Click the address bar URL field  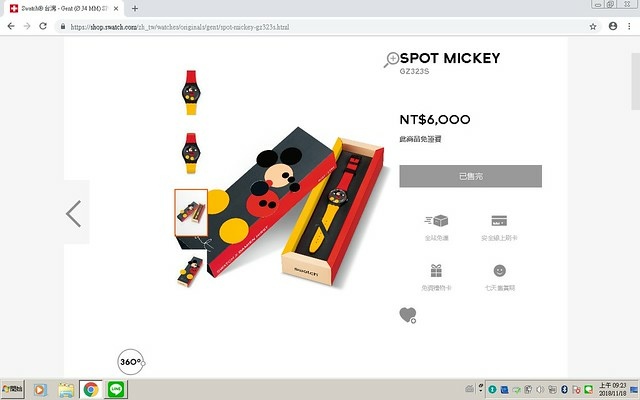click(322, 27)
